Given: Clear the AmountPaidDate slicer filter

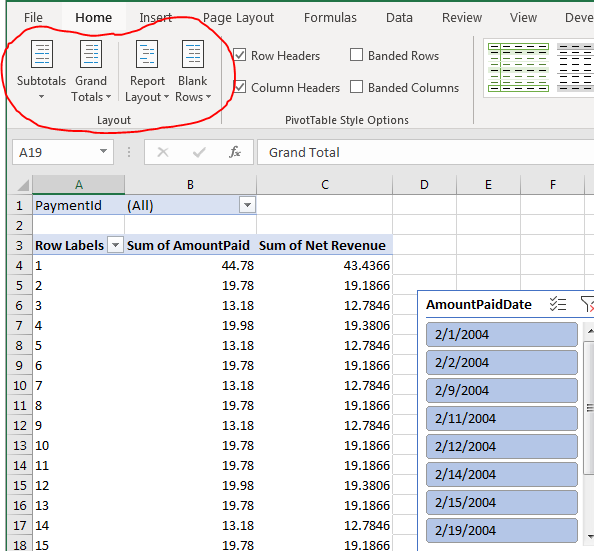Looking at the screenshot, I should [588, 304].
